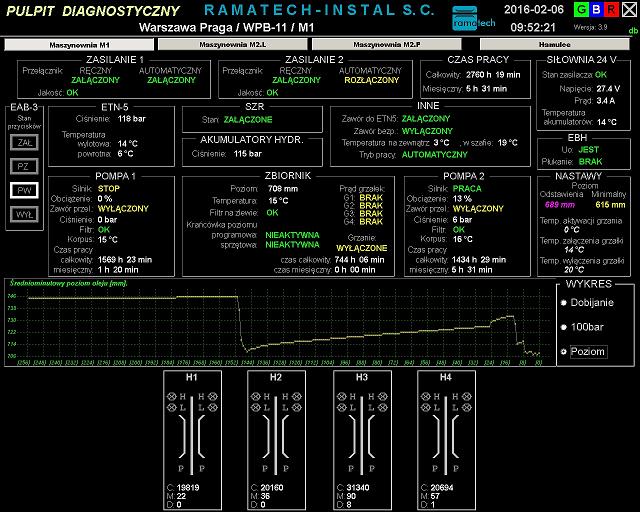Click the 118 bar ETN-5 pressure
Image resolution: width=640 pixels, height=512 pixels.
pos(131,119)
